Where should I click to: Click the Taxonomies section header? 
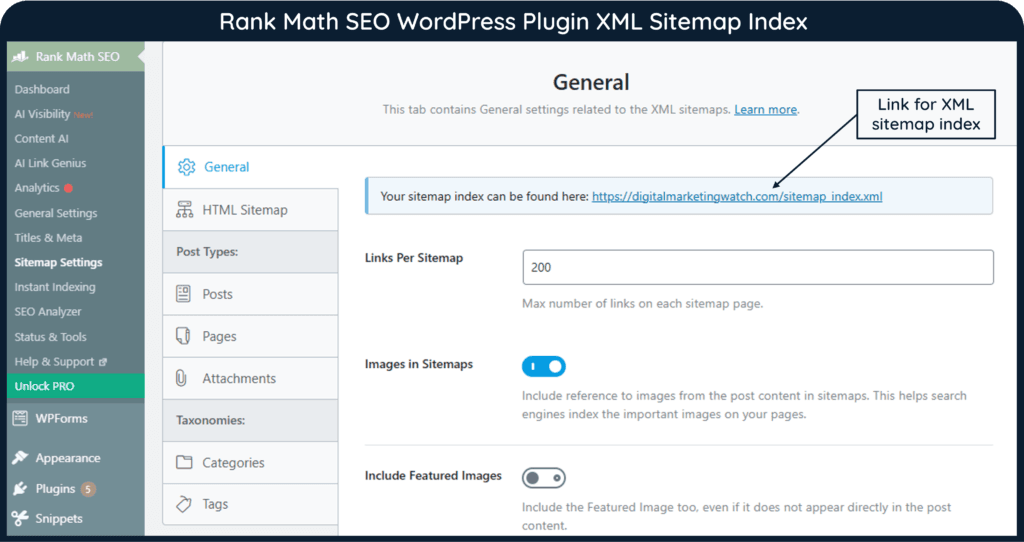pos(251,421)
